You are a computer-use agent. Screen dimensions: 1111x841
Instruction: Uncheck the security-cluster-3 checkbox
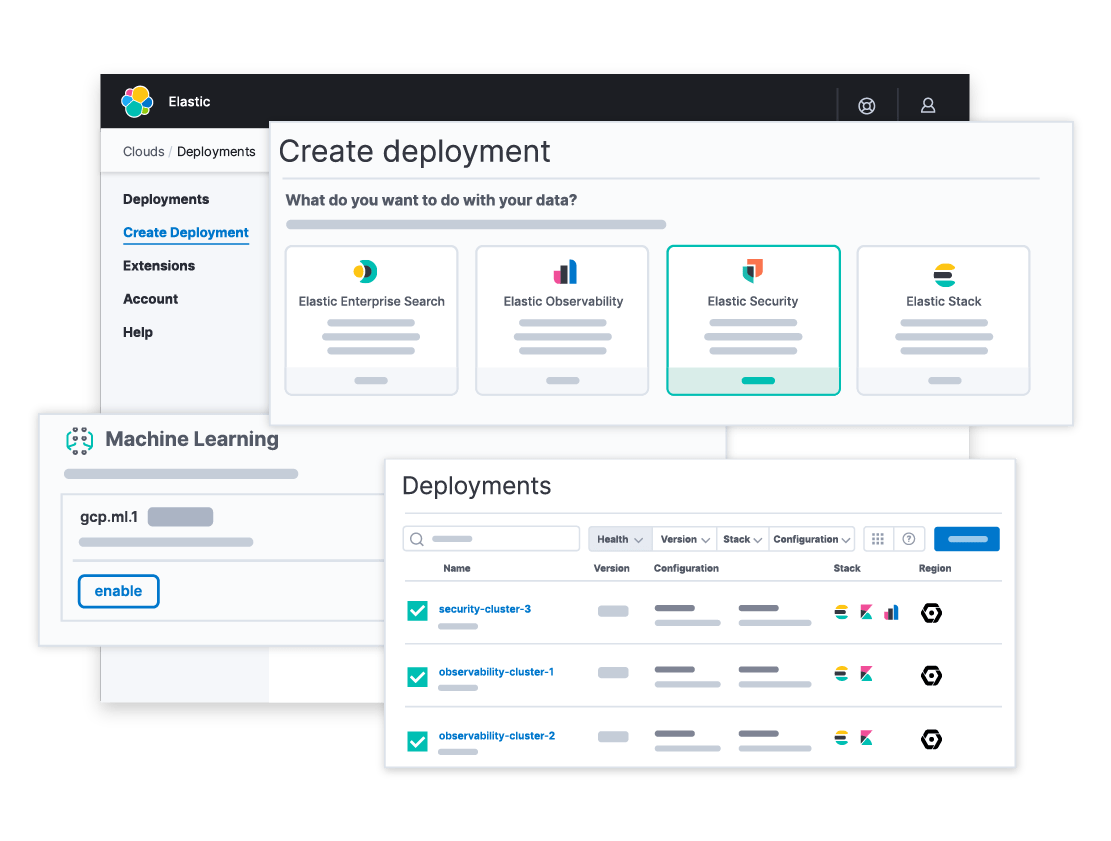coord(417,611)
